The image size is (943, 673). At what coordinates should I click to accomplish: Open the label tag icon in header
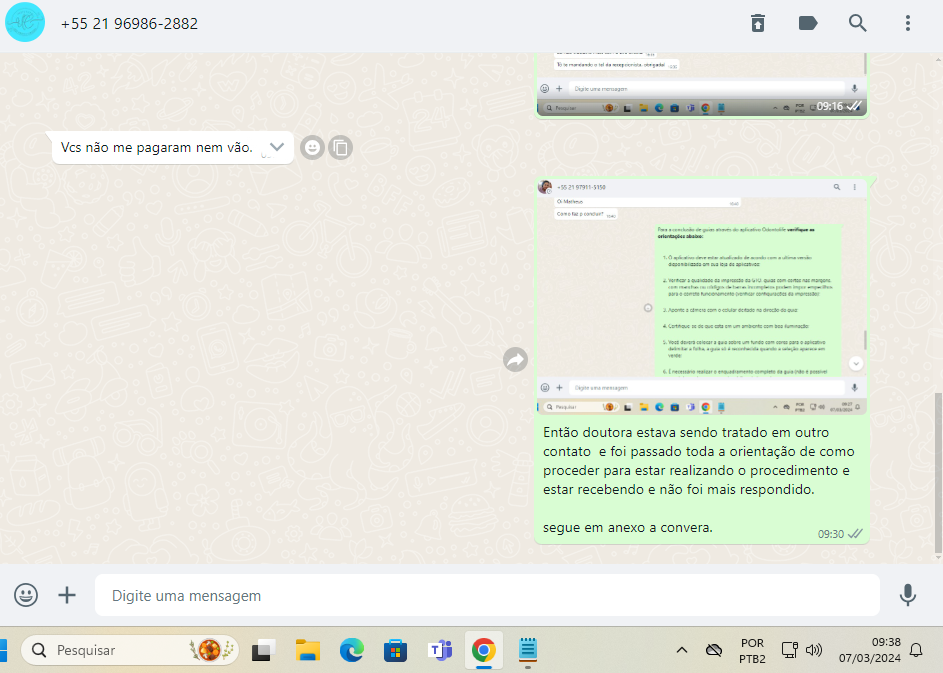[808, 23]
